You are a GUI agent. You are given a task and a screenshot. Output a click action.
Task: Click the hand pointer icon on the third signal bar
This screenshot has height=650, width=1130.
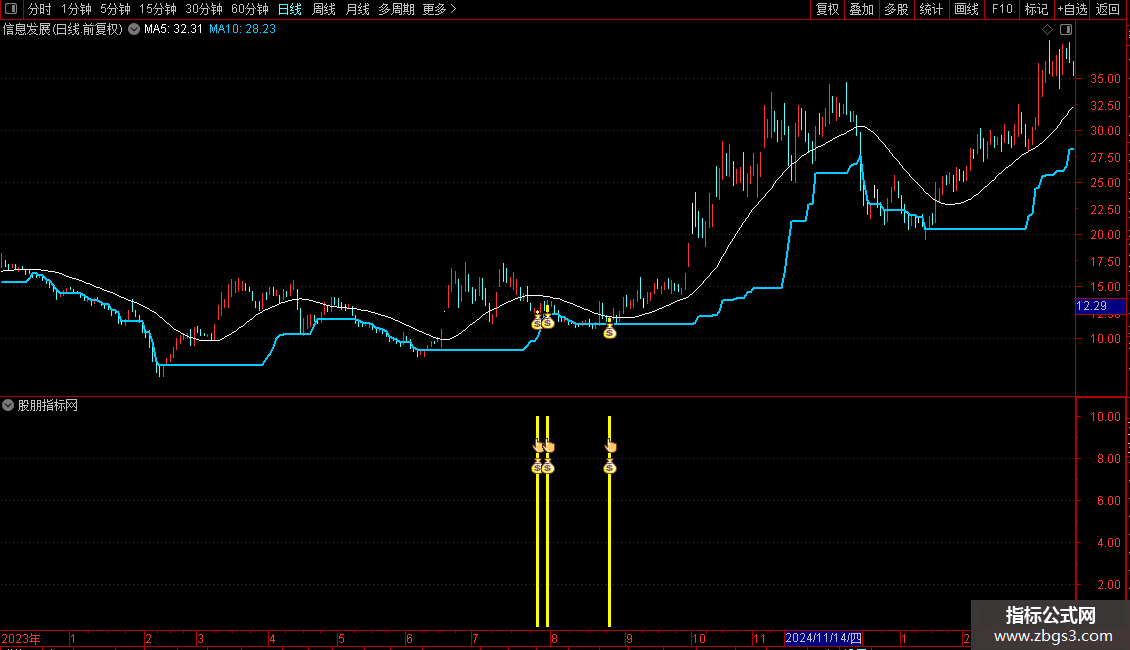point(610,446)
